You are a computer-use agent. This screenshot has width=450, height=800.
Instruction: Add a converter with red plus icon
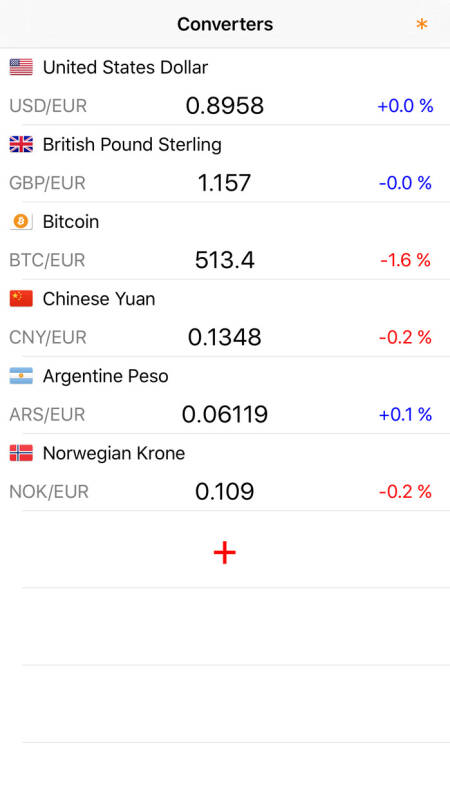(224, 553)
